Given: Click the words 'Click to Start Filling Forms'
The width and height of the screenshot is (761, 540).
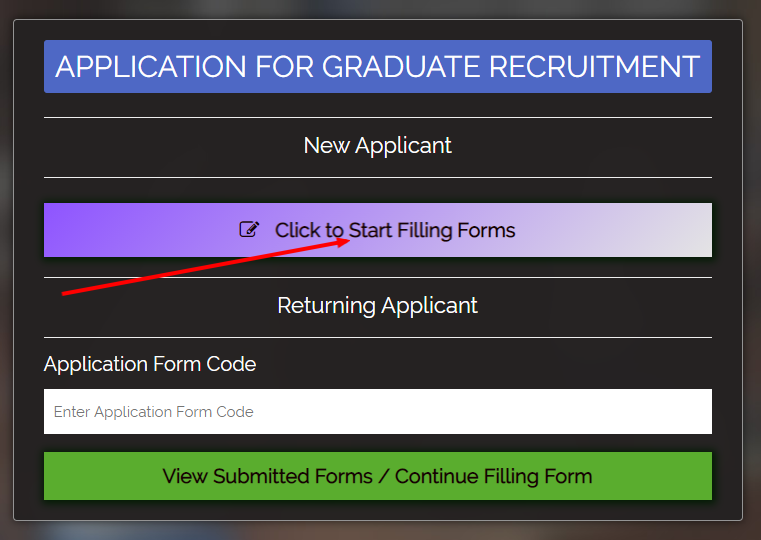Looking at the screenshot, I should click(395, 230).
